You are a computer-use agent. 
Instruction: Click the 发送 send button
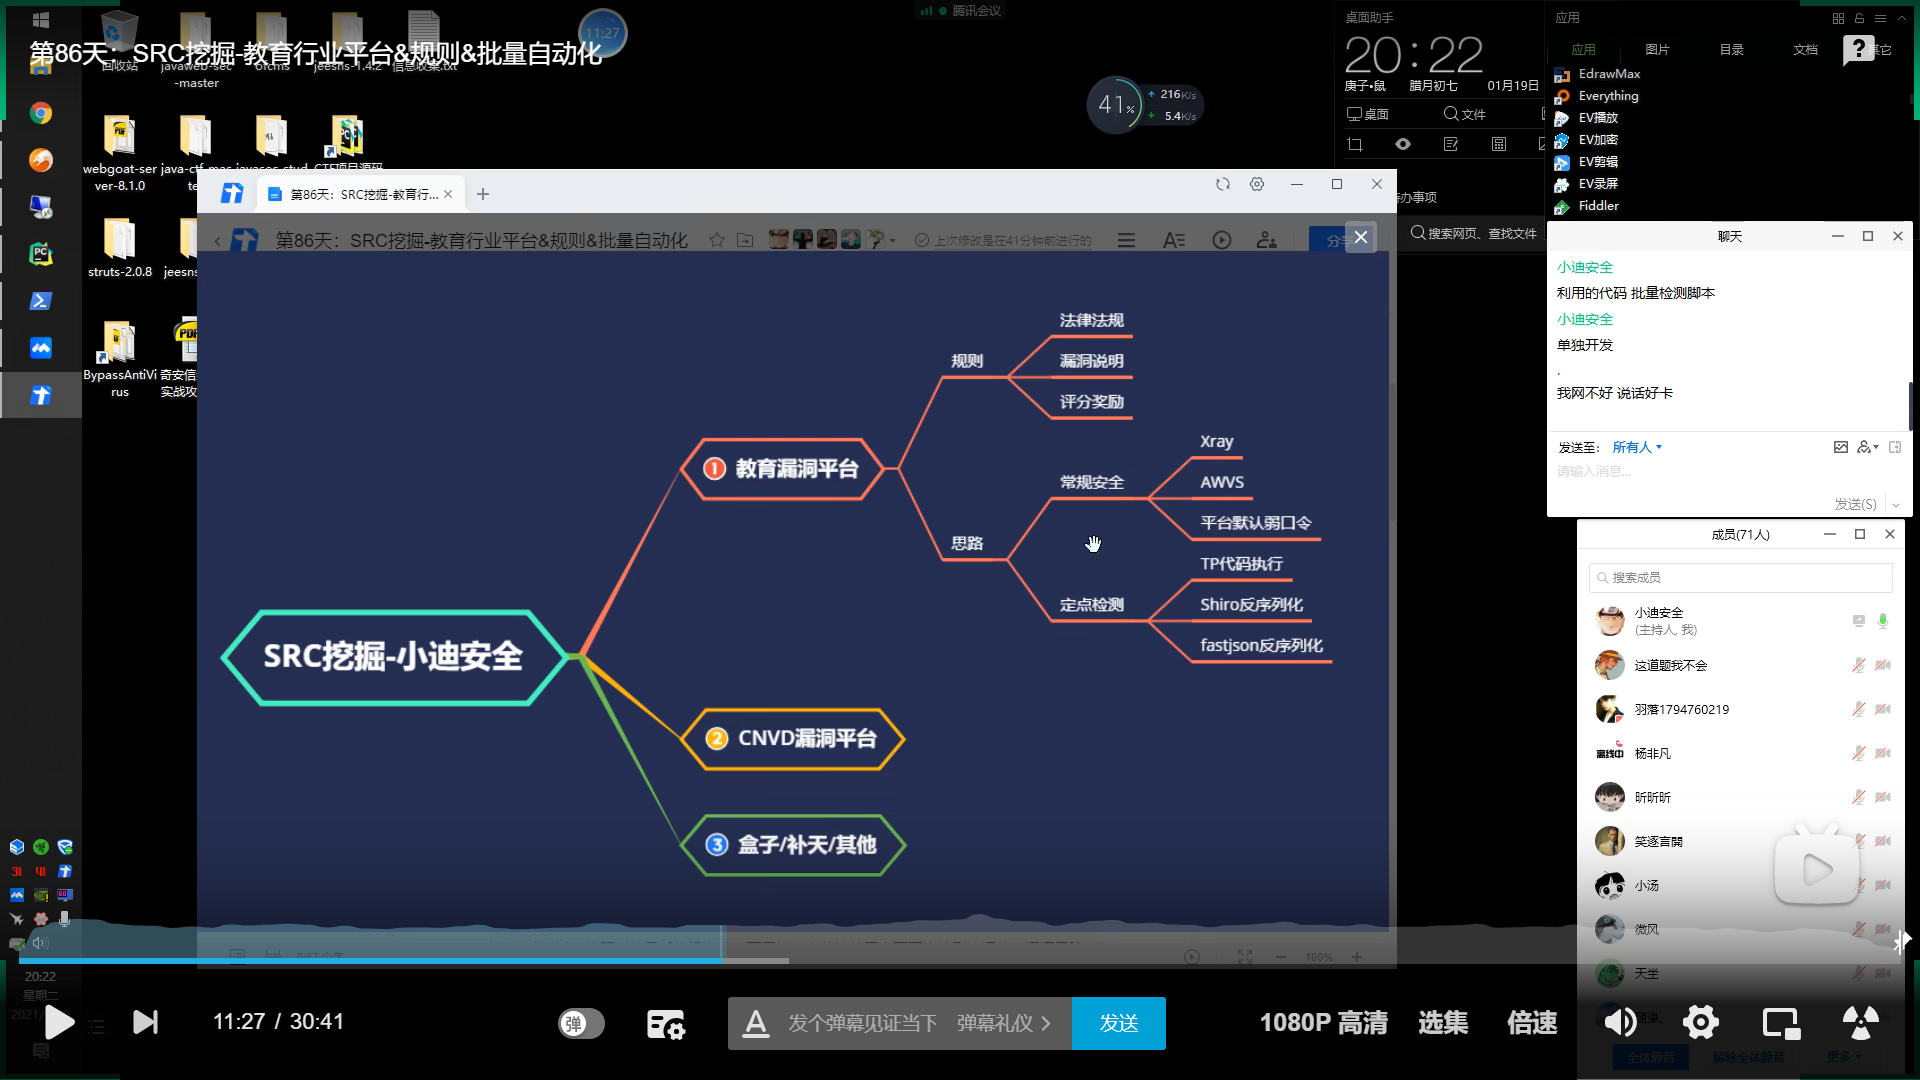pyautogui.click(x=1118, y=1023)
